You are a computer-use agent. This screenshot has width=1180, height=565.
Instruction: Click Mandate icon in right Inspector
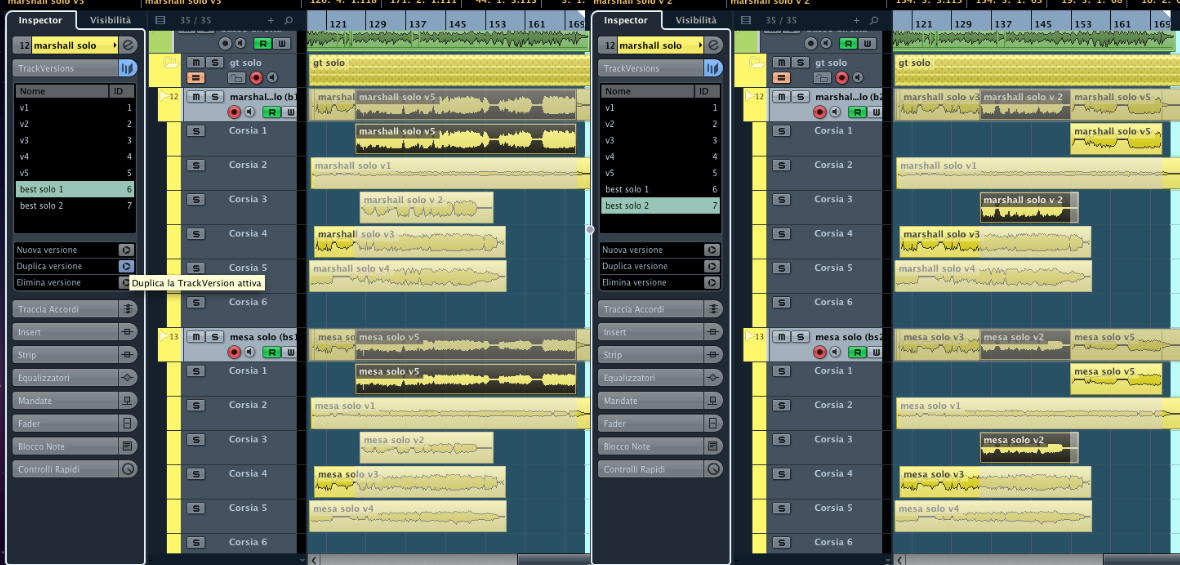[x=713, y=401]
